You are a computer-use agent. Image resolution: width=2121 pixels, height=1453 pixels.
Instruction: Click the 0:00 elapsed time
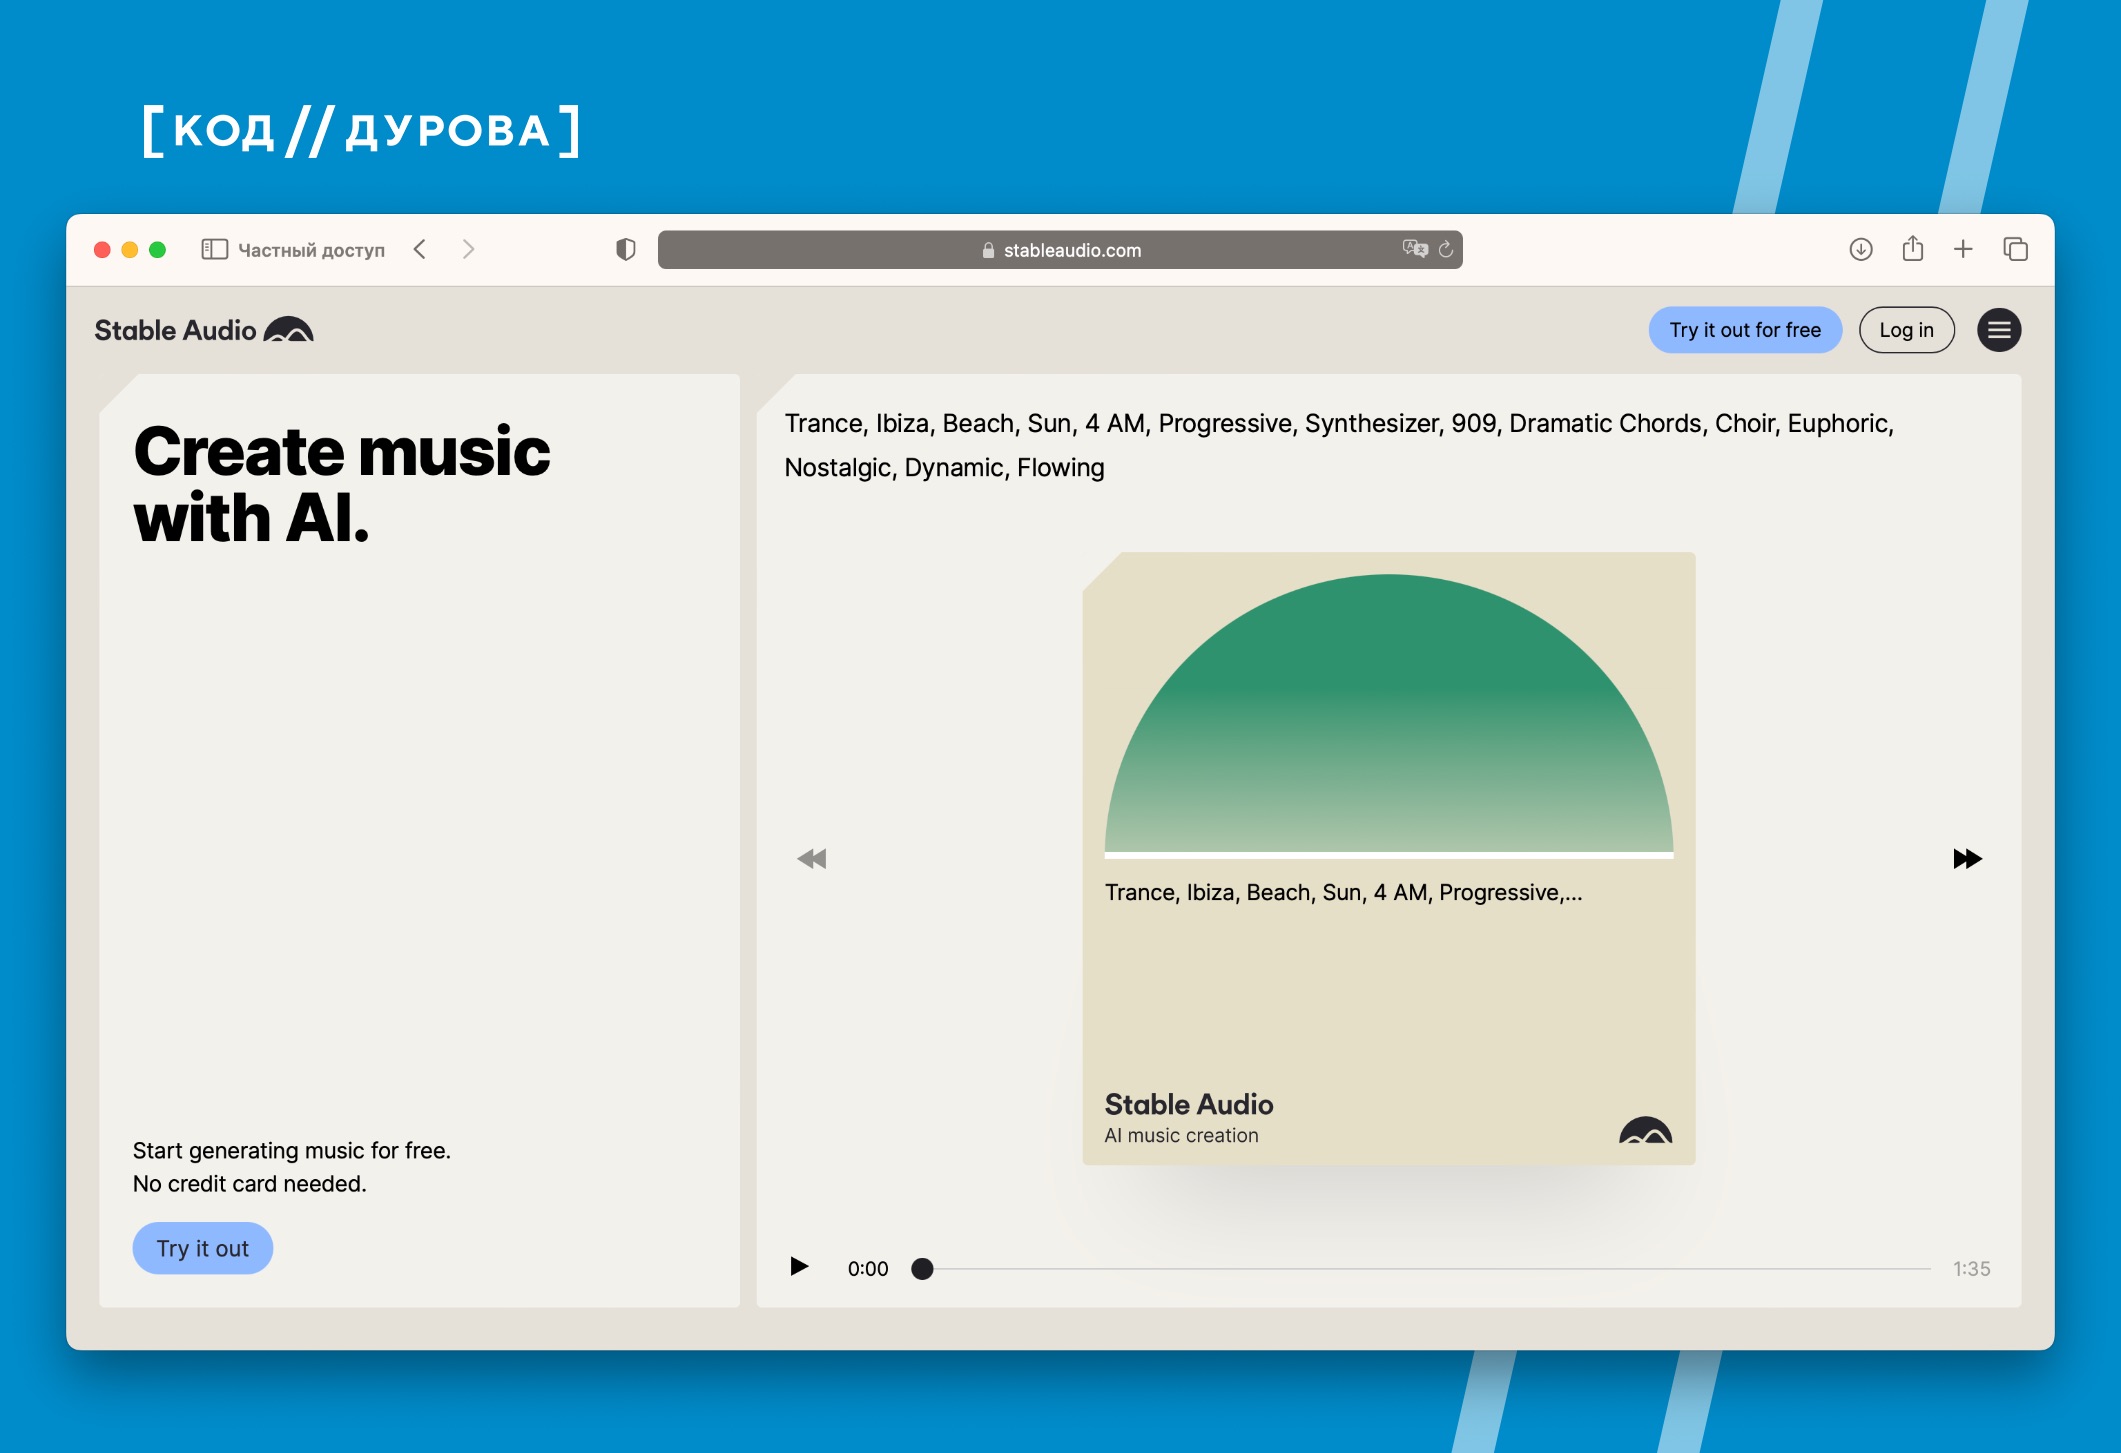[x=868, y=1269]
